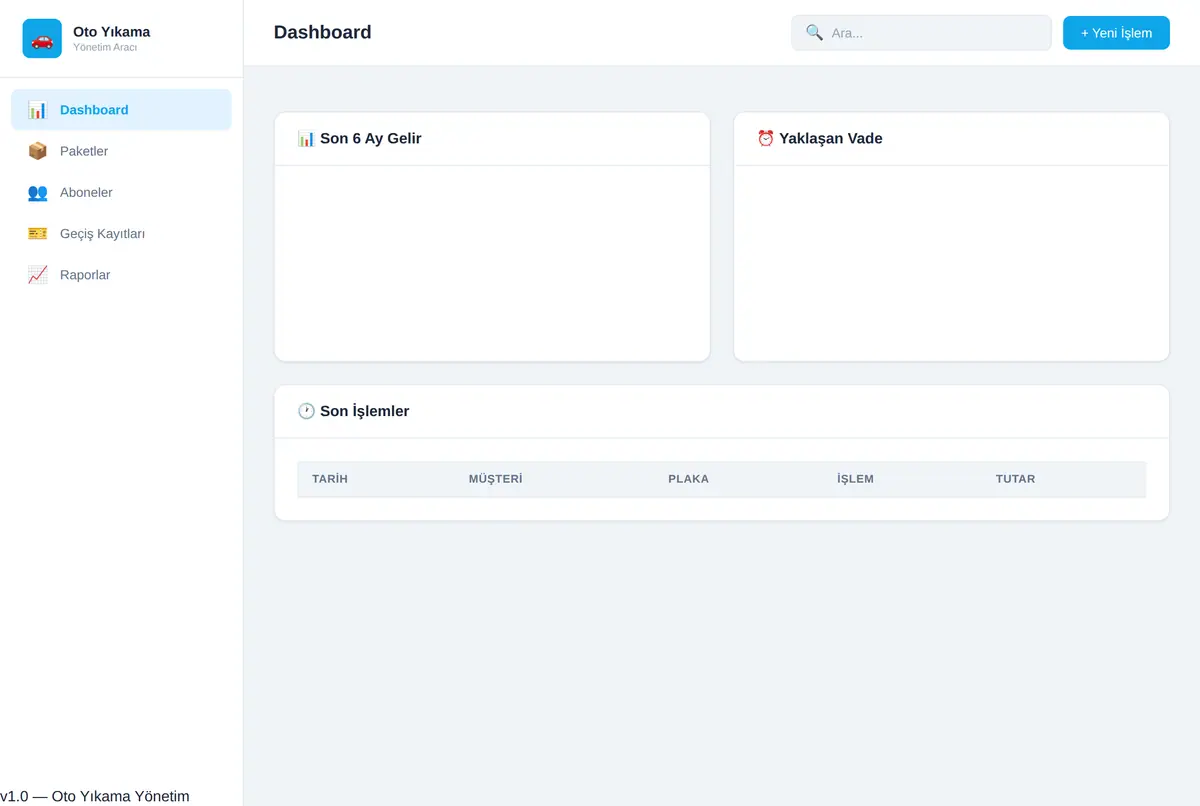This screenshot has height=806, width=1200.
Task: Click the MÜŞTERİ column header
Action: pos(496,479)
